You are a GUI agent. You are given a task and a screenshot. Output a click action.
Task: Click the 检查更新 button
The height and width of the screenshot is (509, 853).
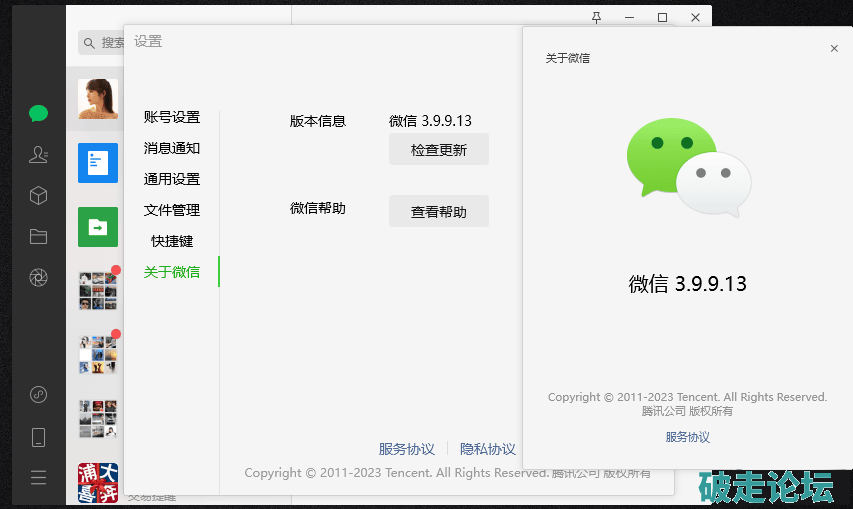tap(438, 150)
